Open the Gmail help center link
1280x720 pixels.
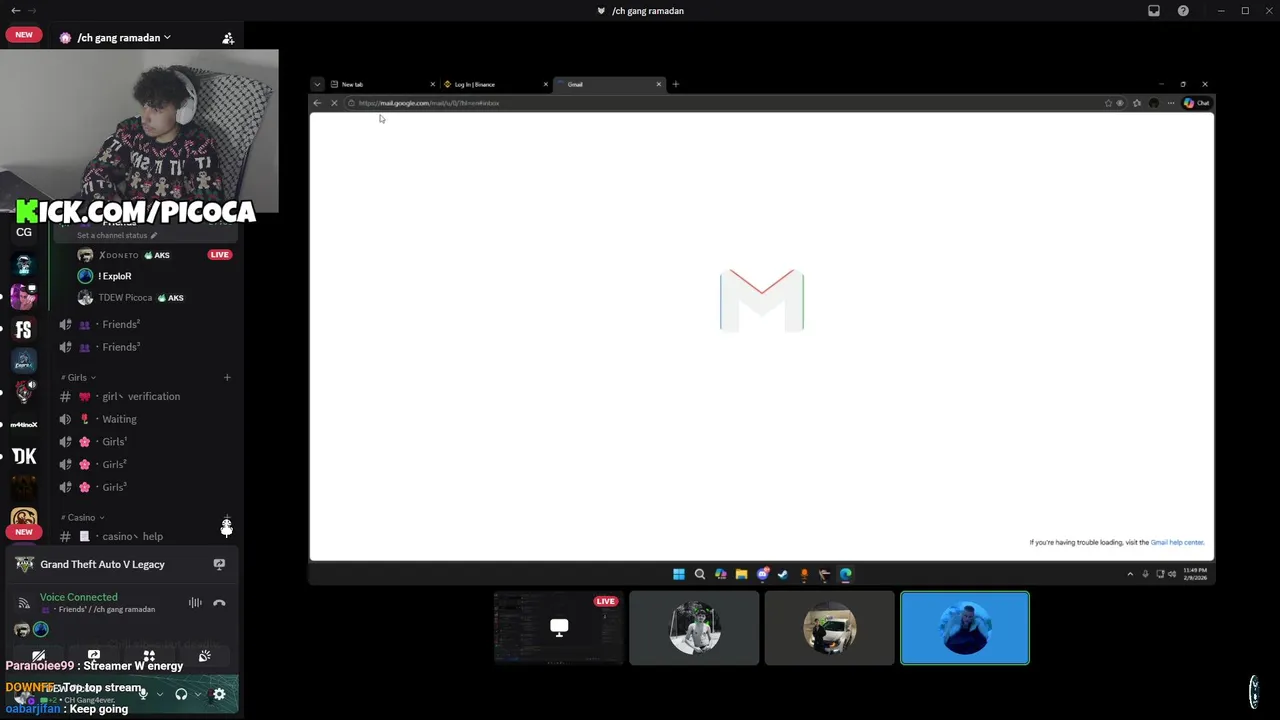(1177, 542)
